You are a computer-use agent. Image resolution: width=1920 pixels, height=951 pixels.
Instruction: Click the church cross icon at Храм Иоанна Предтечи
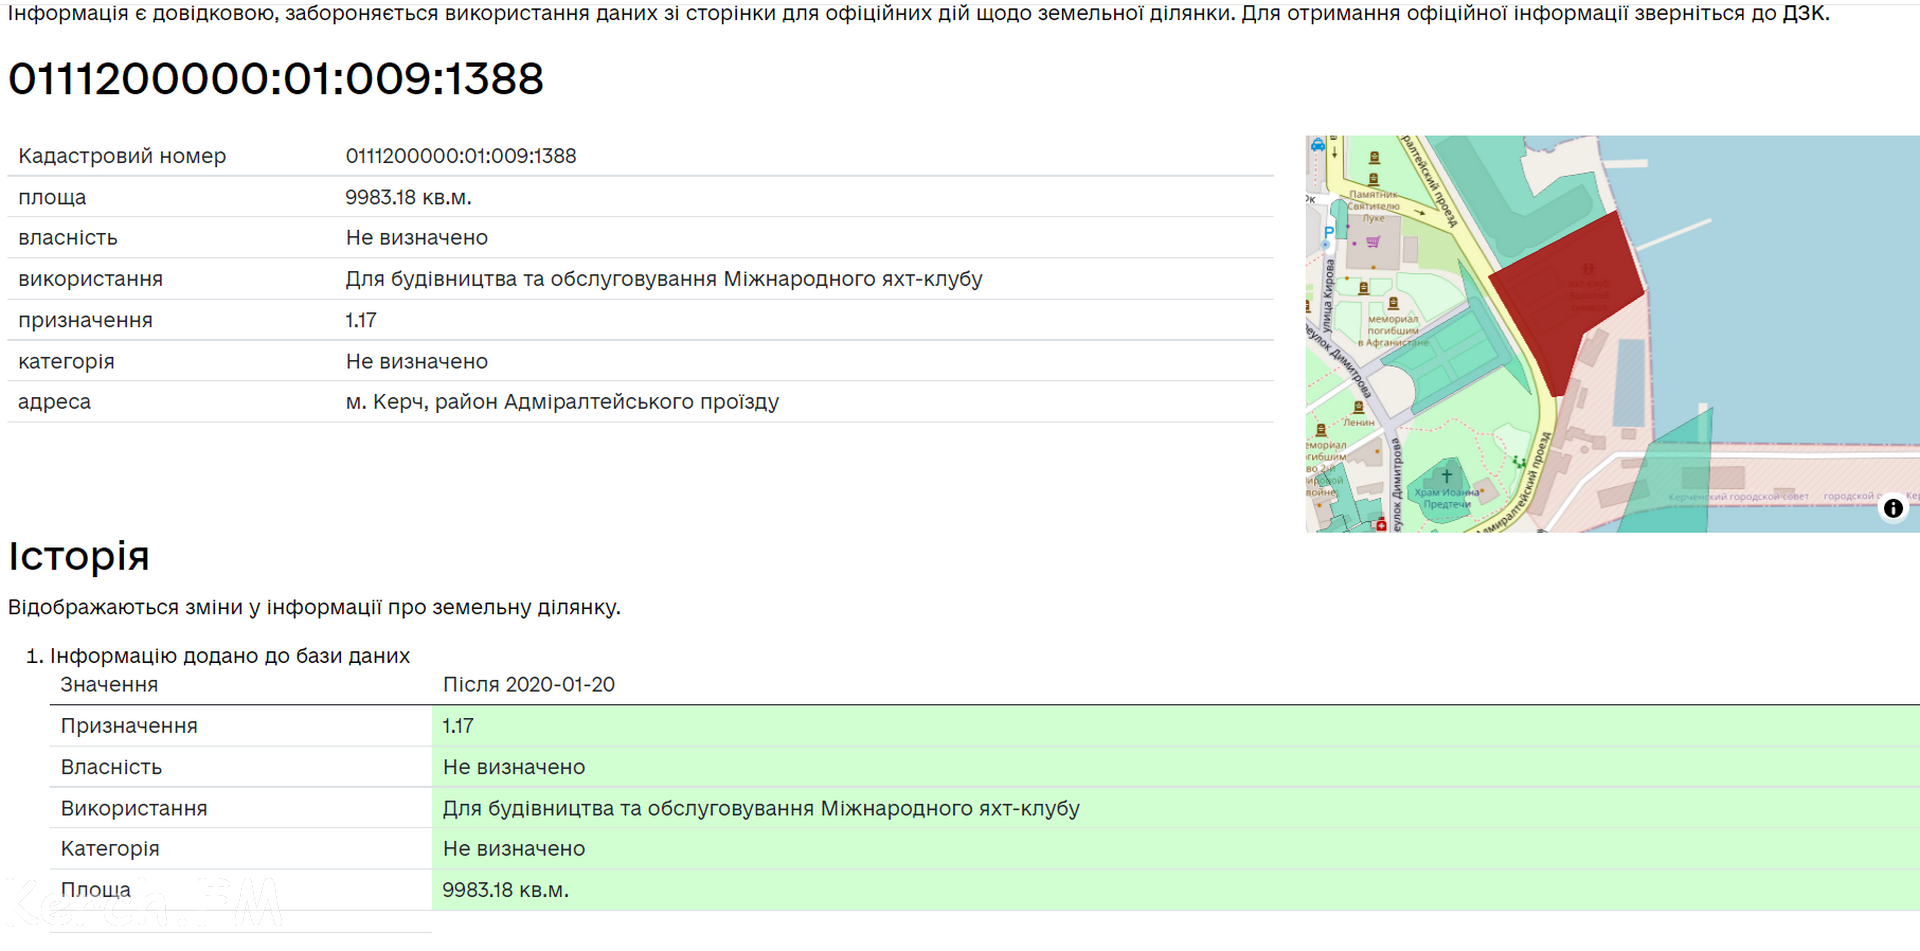[1447, 476]
